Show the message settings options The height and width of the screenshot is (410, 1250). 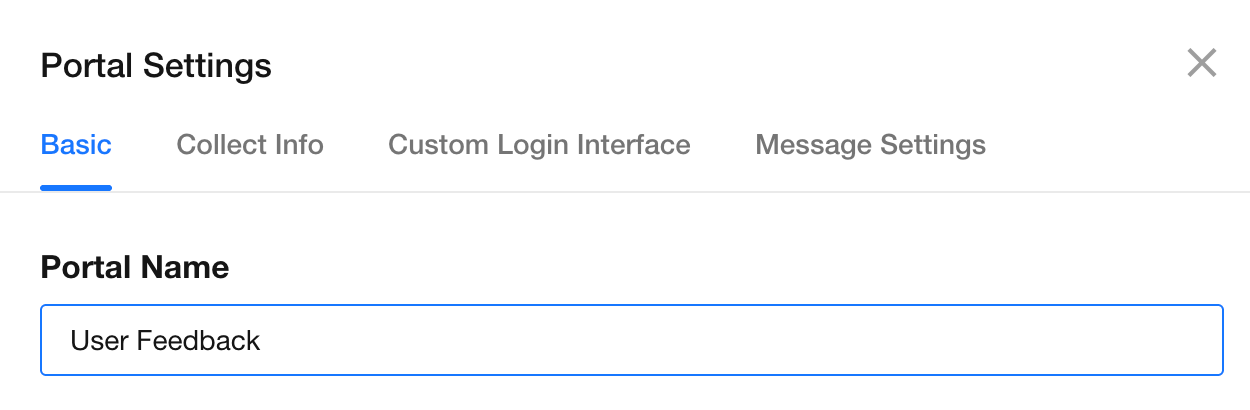870,145
